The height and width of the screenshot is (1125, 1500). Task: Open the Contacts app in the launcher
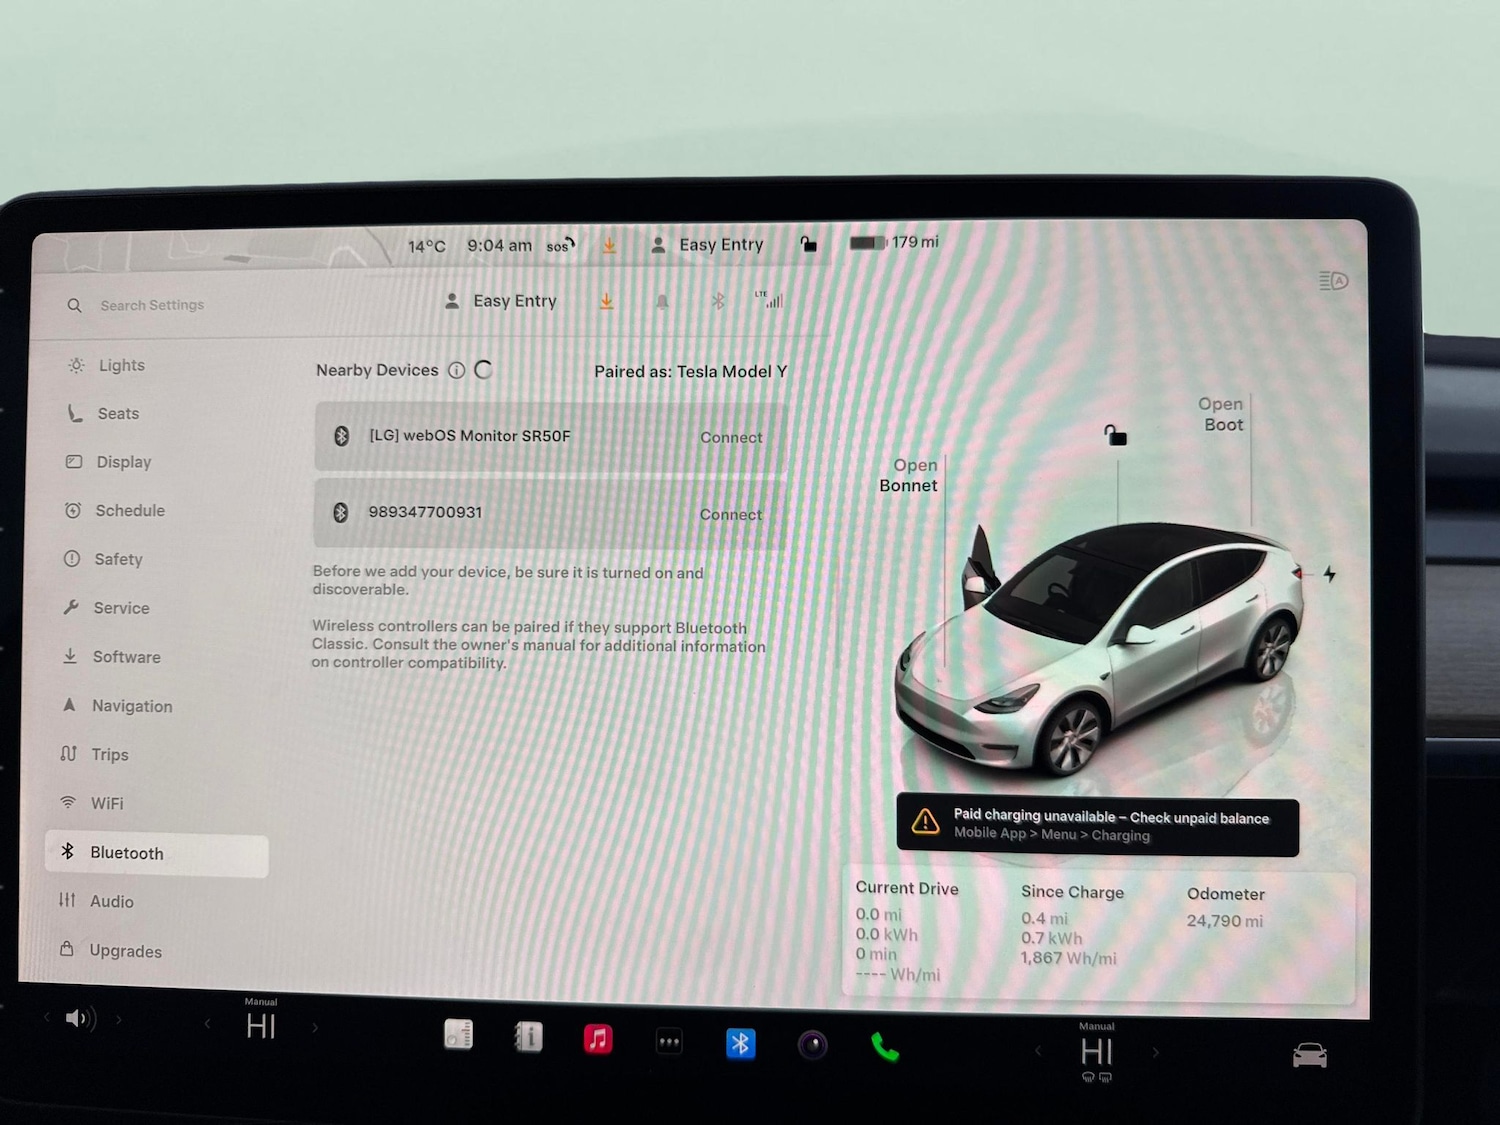coord(528,1038)
